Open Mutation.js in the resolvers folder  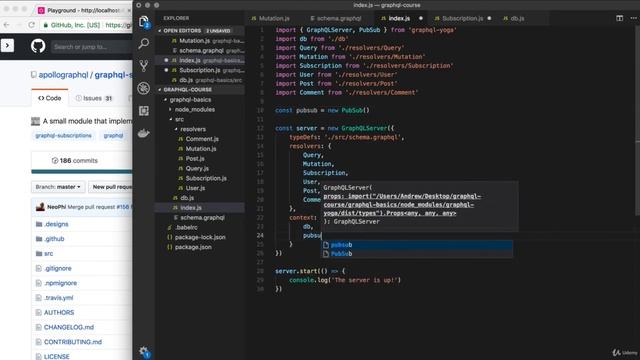click(x=200, y=149)
